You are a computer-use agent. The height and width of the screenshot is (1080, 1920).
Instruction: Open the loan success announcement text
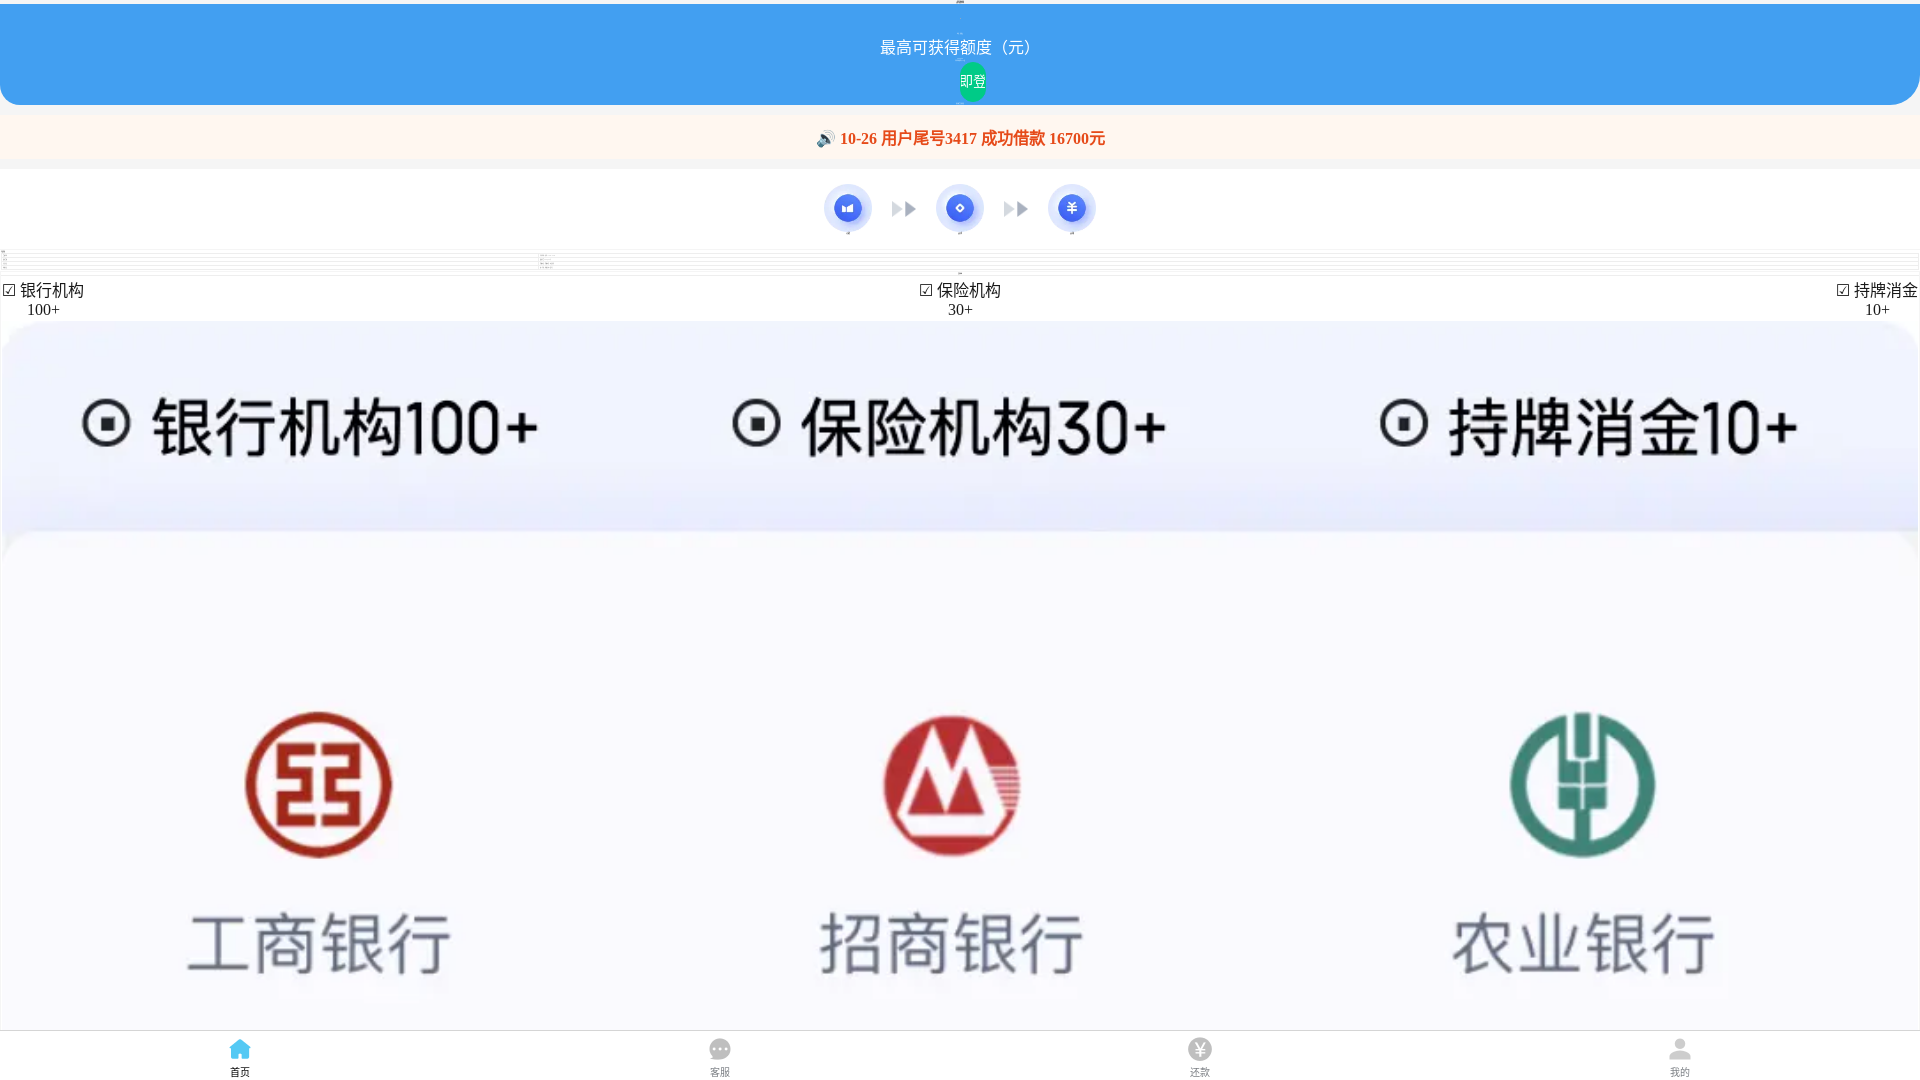[972, 139]
